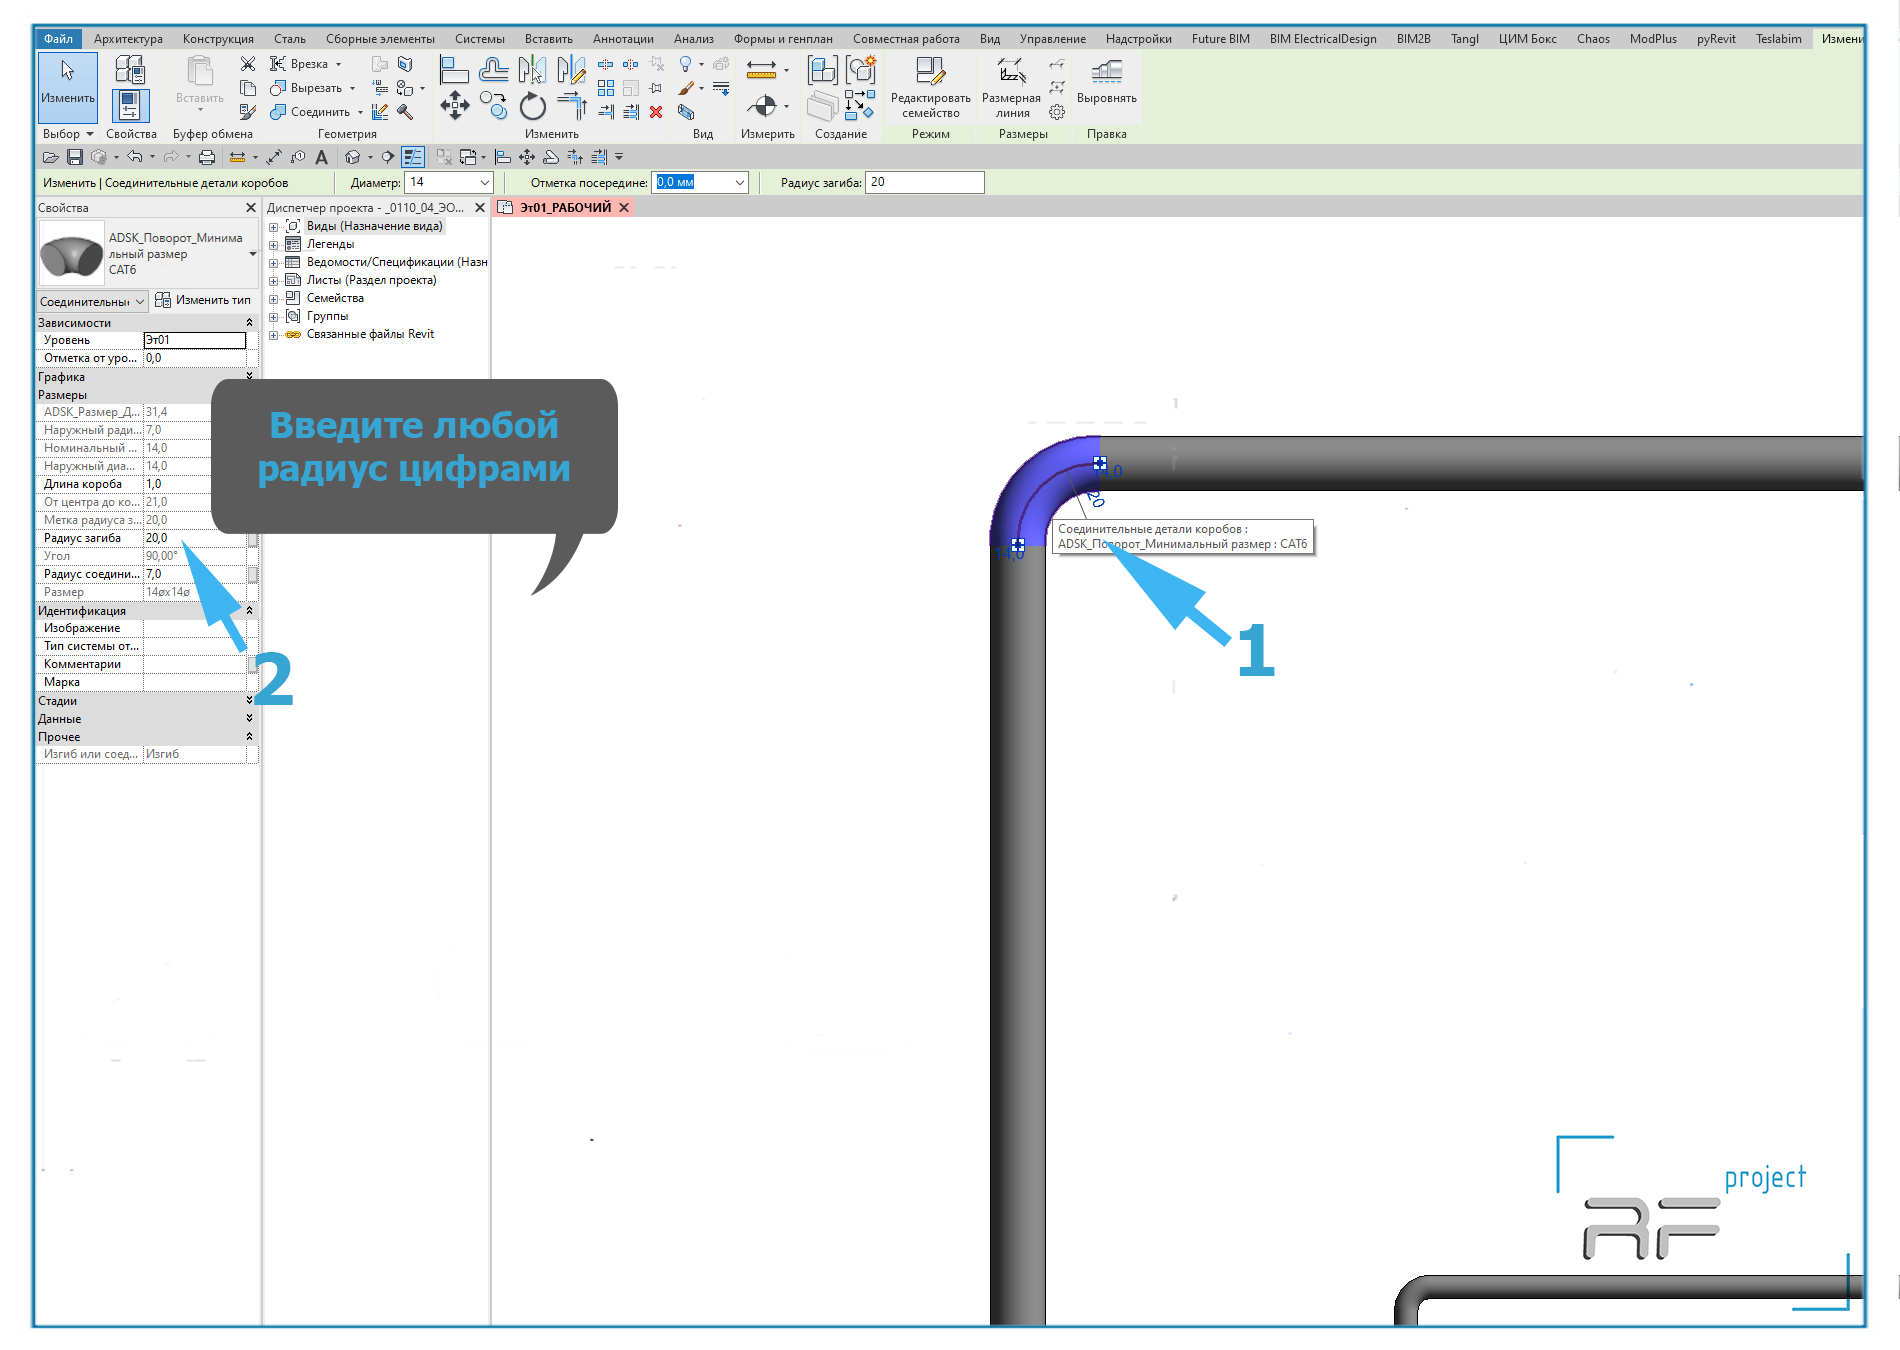The image size is (1900, 1350).
Task: Collapse the Зависимости properties section
Action: point(249,323)
